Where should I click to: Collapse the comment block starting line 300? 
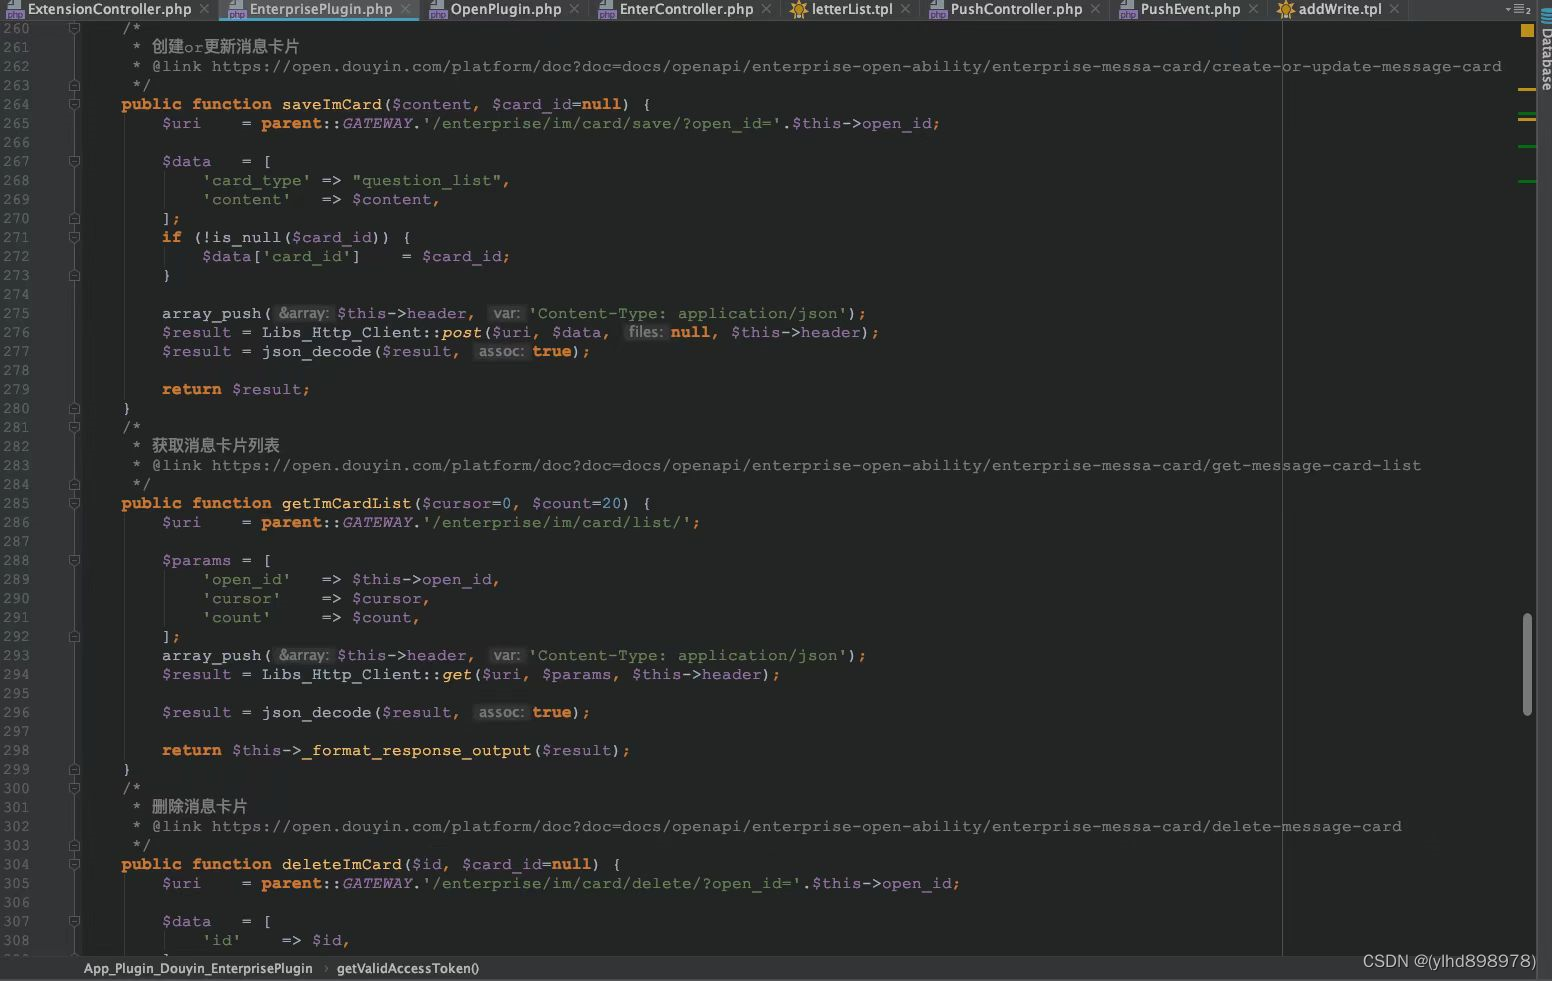(74, 788)
